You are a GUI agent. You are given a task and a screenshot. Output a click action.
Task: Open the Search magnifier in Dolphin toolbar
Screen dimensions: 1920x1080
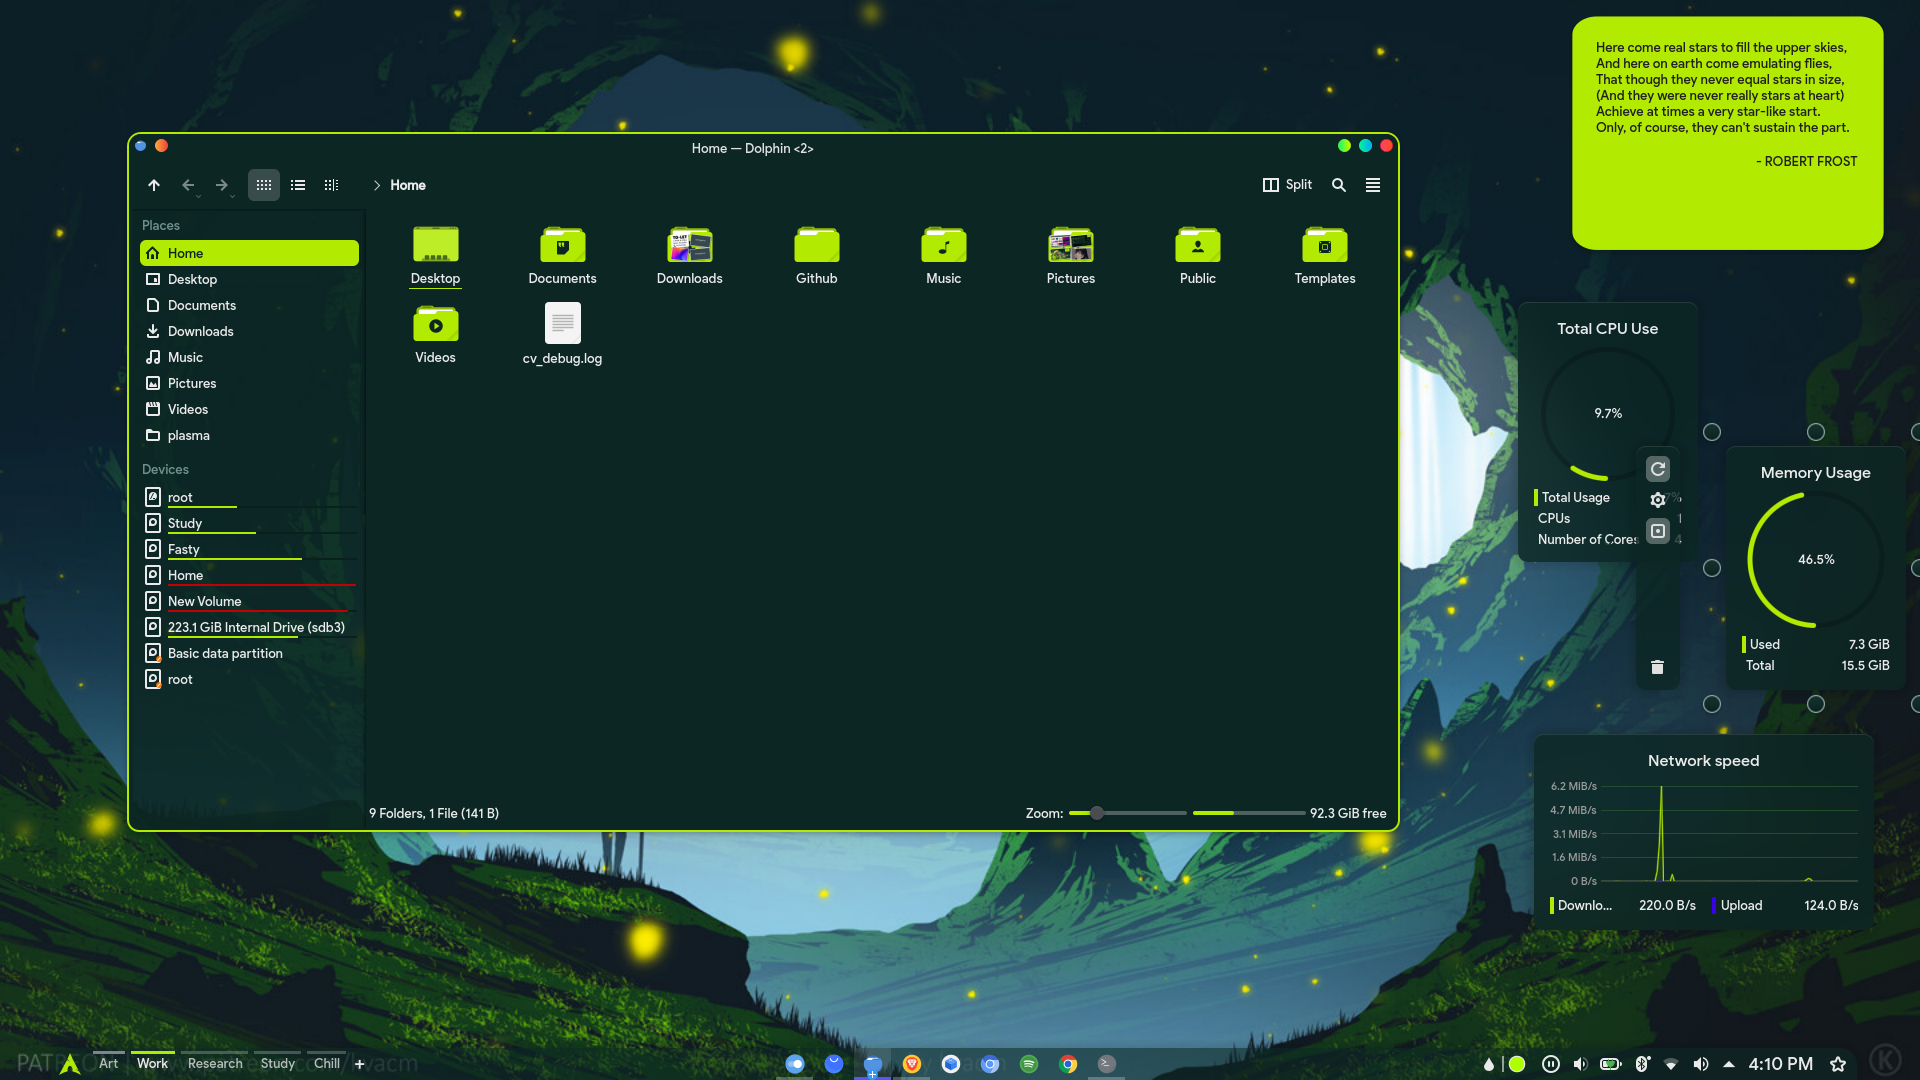(x=1339, y=185)
